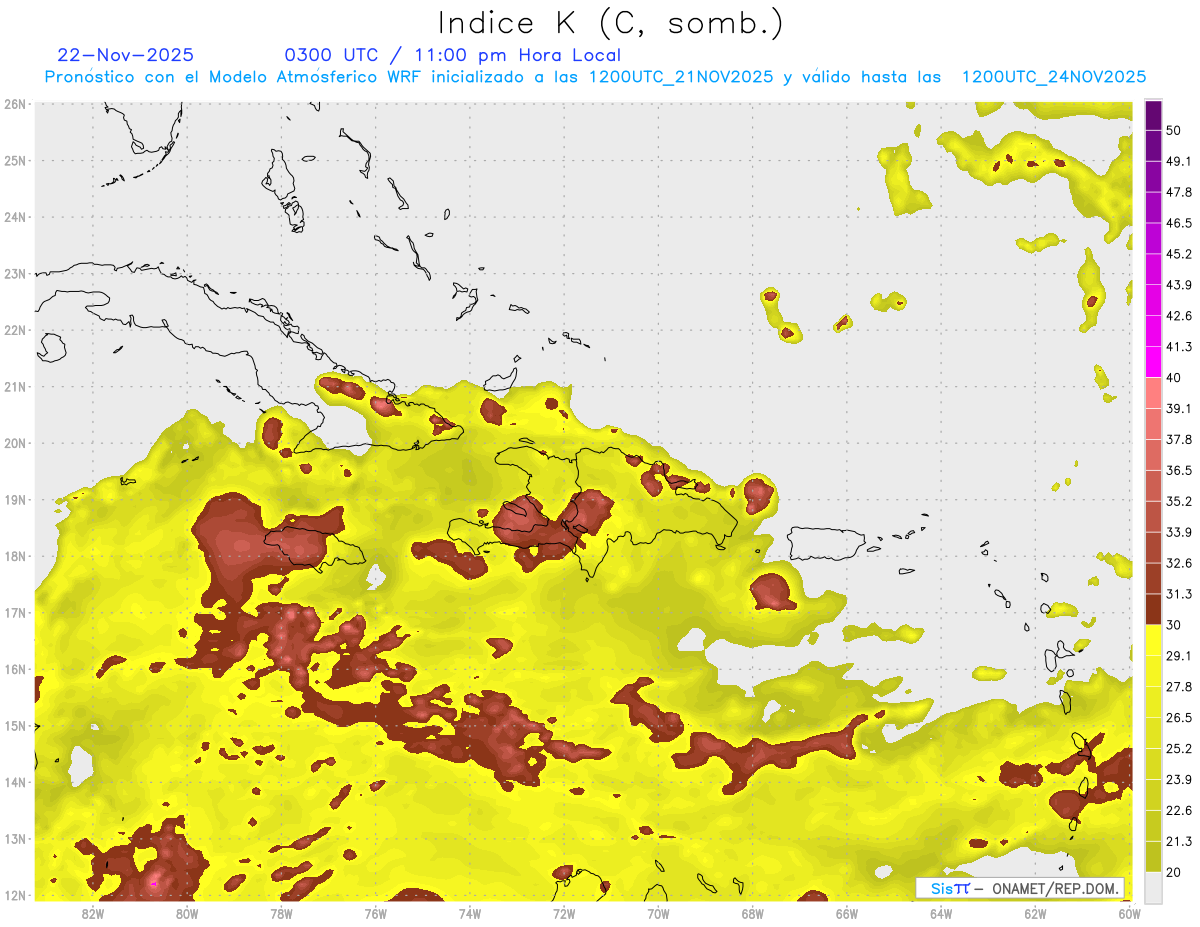Click the colorbar label "31.3"
1200x927 pixels.
1178,594
